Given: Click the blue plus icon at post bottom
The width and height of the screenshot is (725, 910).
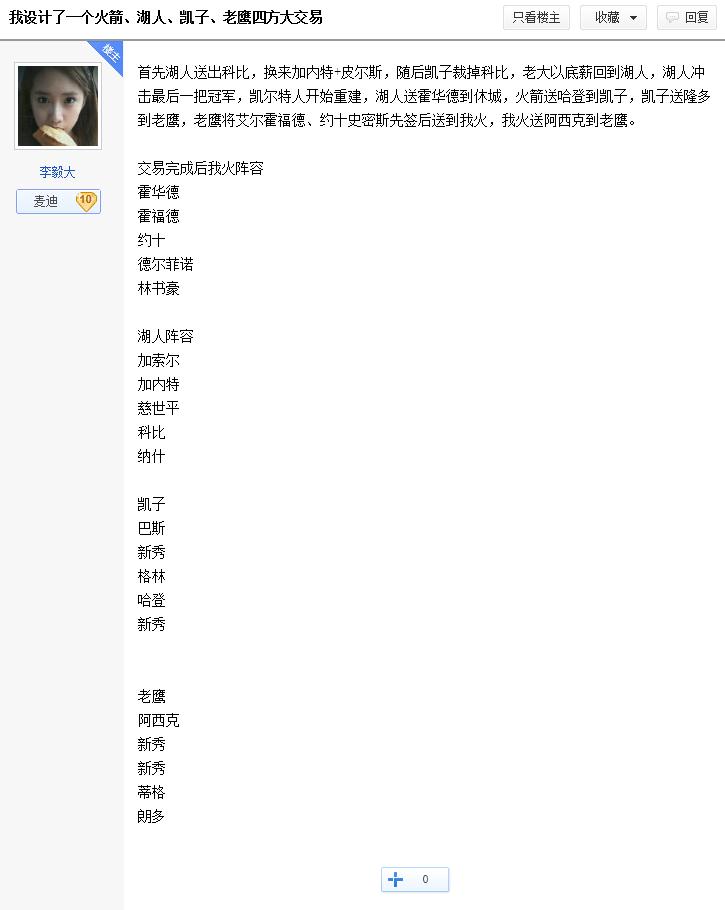Looking at the screenshot, I should pyautogui.click(x=395, y=879).
